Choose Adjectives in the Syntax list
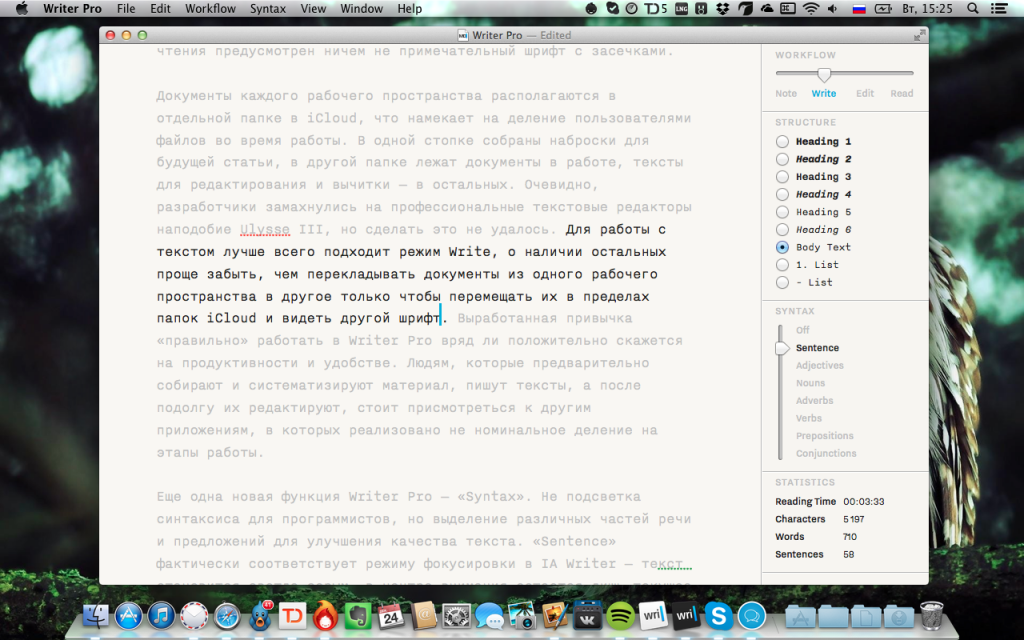 [819, 366]
